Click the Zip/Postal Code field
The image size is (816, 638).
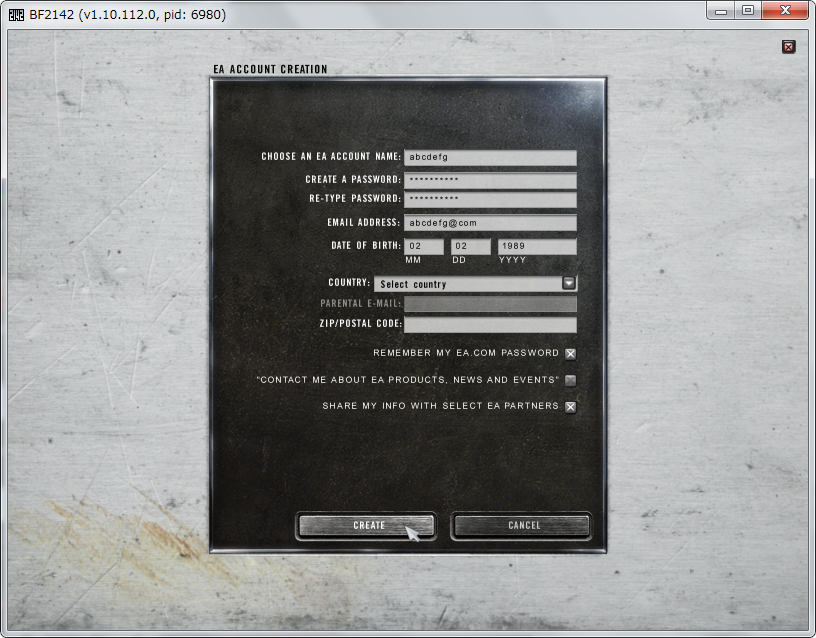tap(490, 324)
